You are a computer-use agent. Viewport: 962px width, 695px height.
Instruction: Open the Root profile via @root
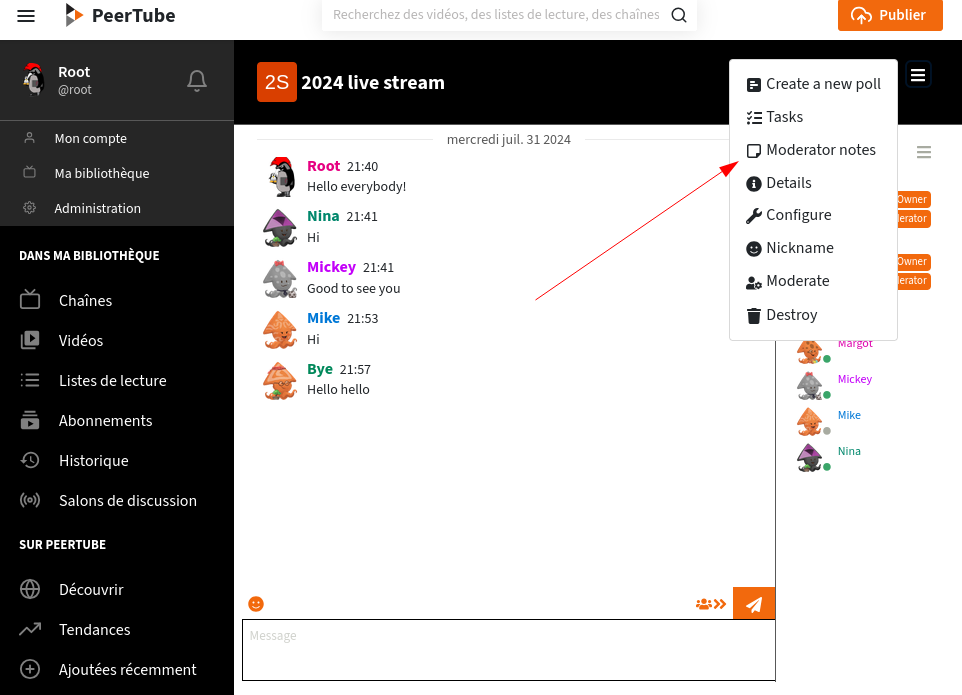tap(74, 89)
